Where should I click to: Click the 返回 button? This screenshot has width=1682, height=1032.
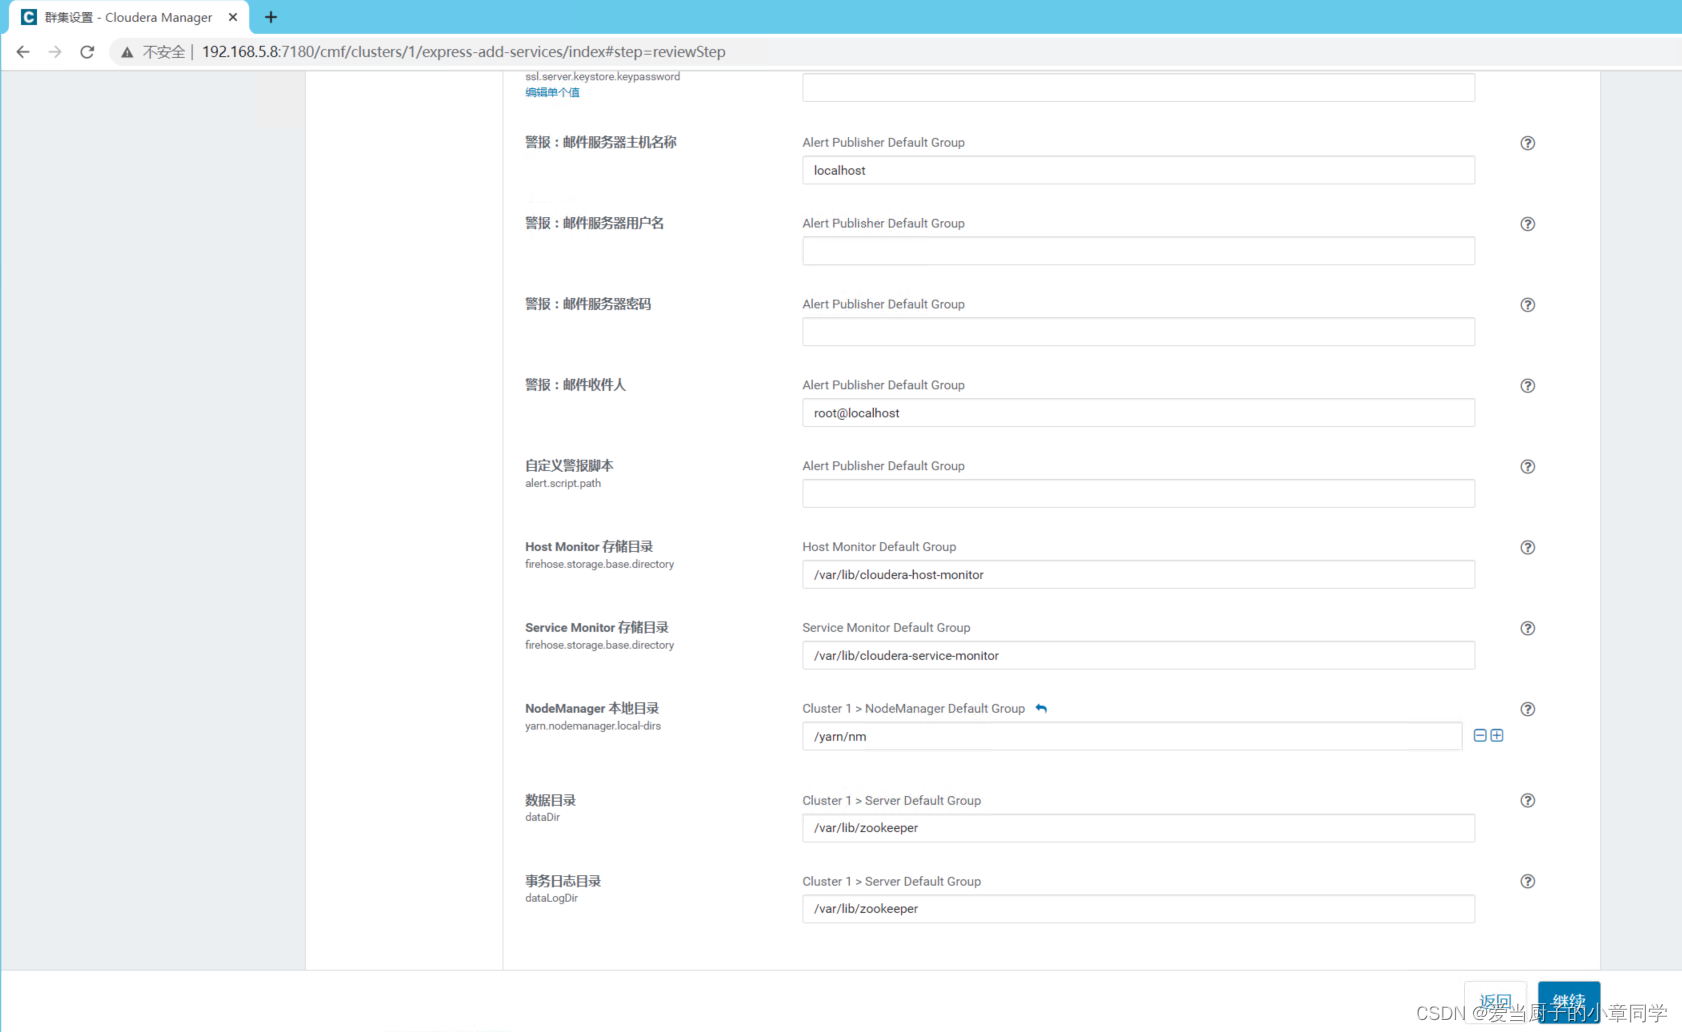(1496, 1002)
